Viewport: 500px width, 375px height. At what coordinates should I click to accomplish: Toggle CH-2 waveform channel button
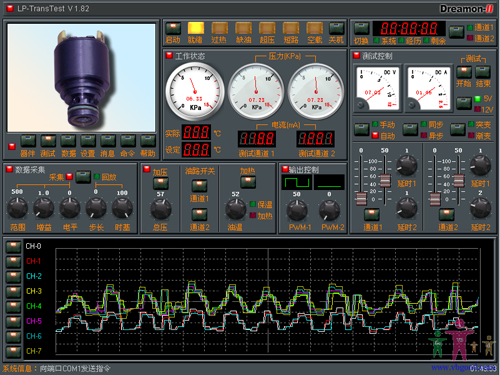pos(13,277)
